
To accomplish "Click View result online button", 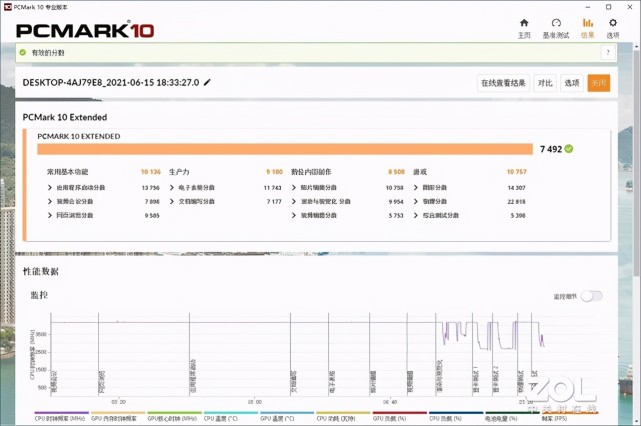I will click(x=503, y=83).
